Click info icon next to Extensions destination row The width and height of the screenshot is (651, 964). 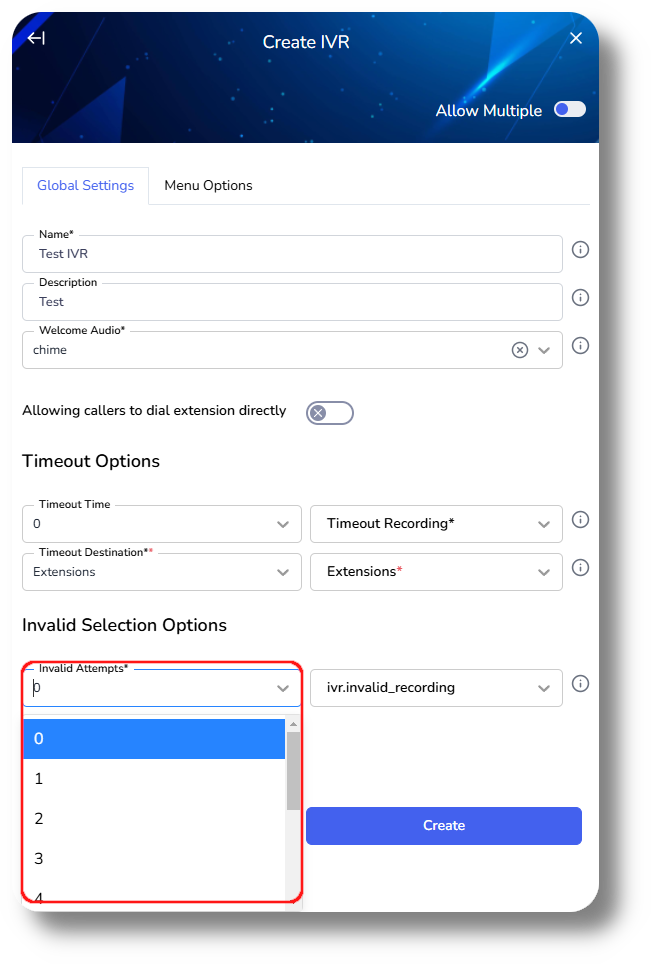click(x=580, y=568)
